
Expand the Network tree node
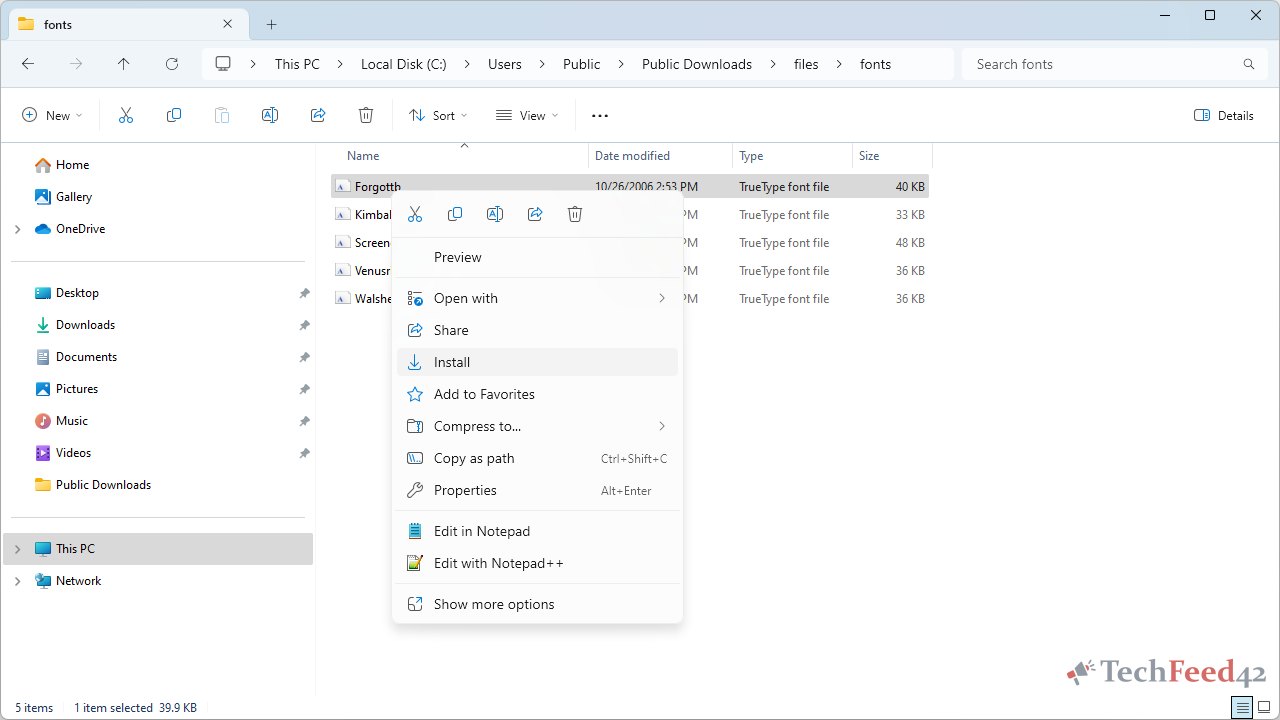tap(17, 581)
